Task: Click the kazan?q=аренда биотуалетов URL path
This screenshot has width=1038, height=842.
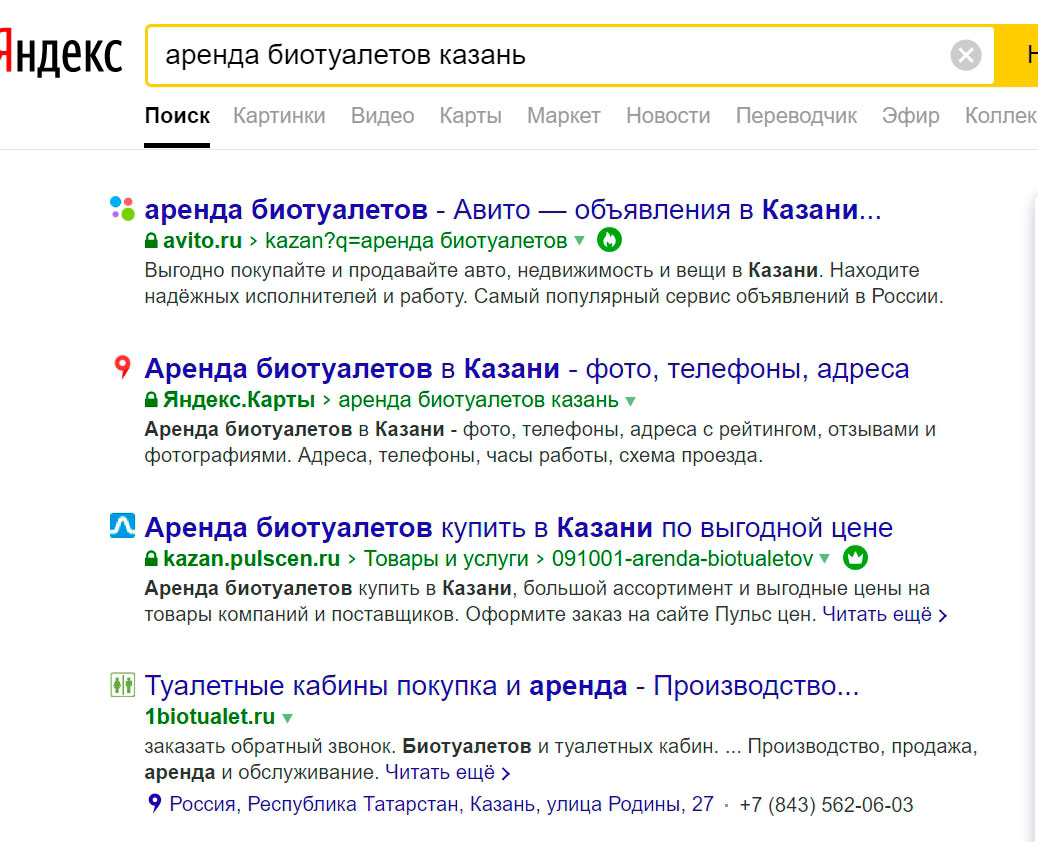Action: (416, 240)
